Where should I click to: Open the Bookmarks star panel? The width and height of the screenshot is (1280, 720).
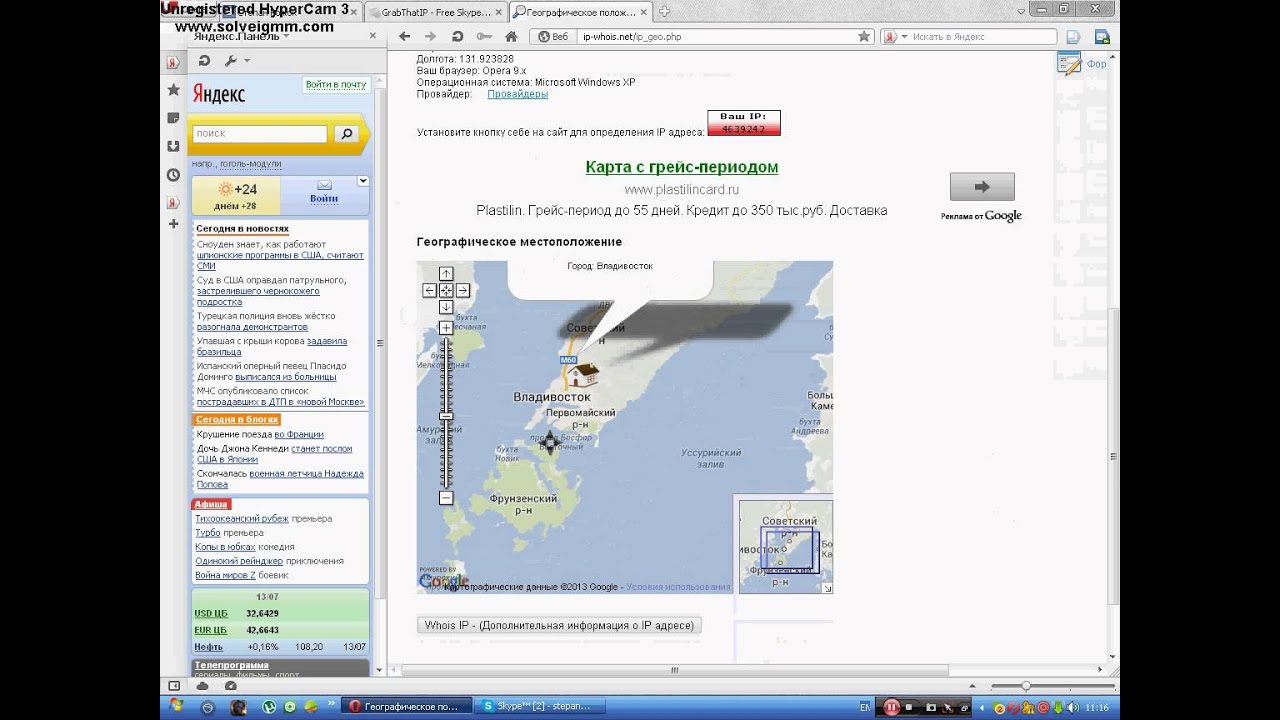tap(173, 90)
